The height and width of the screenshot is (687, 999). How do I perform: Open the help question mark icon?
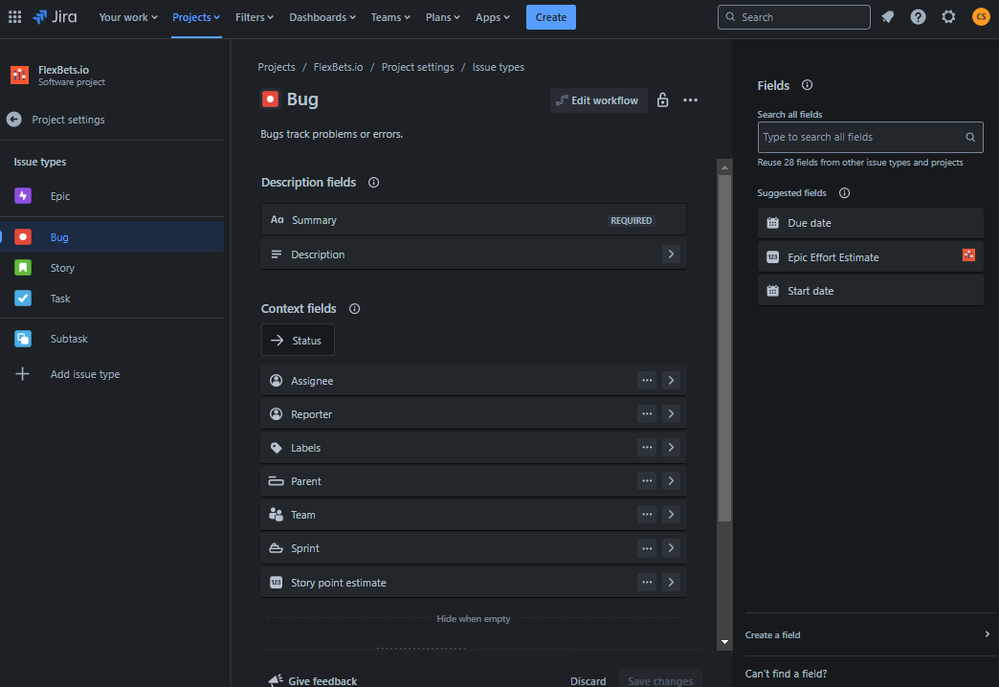tap(918, 17)
